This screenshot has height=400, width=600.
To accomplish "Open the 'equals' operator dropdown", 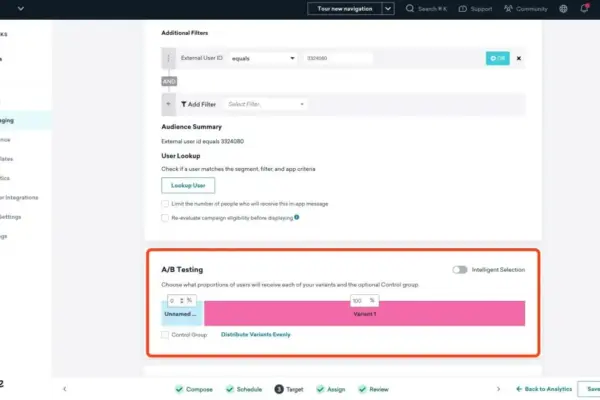I will pyautogui.click(x=263, y=58).
